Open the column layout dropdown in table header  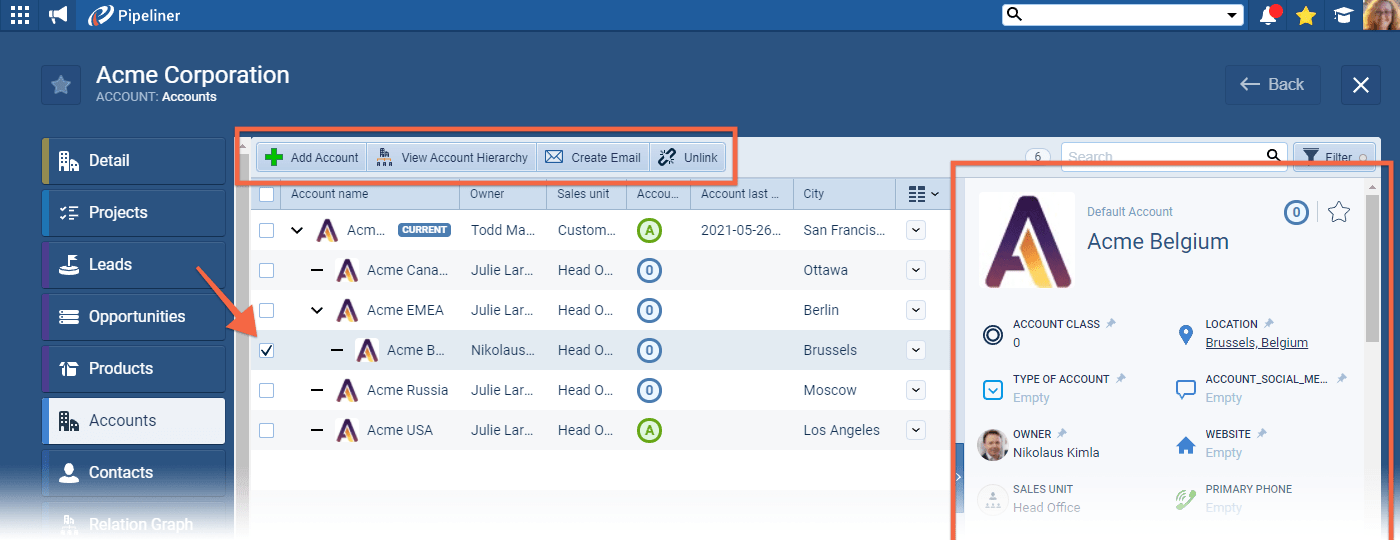click(923, 194)
